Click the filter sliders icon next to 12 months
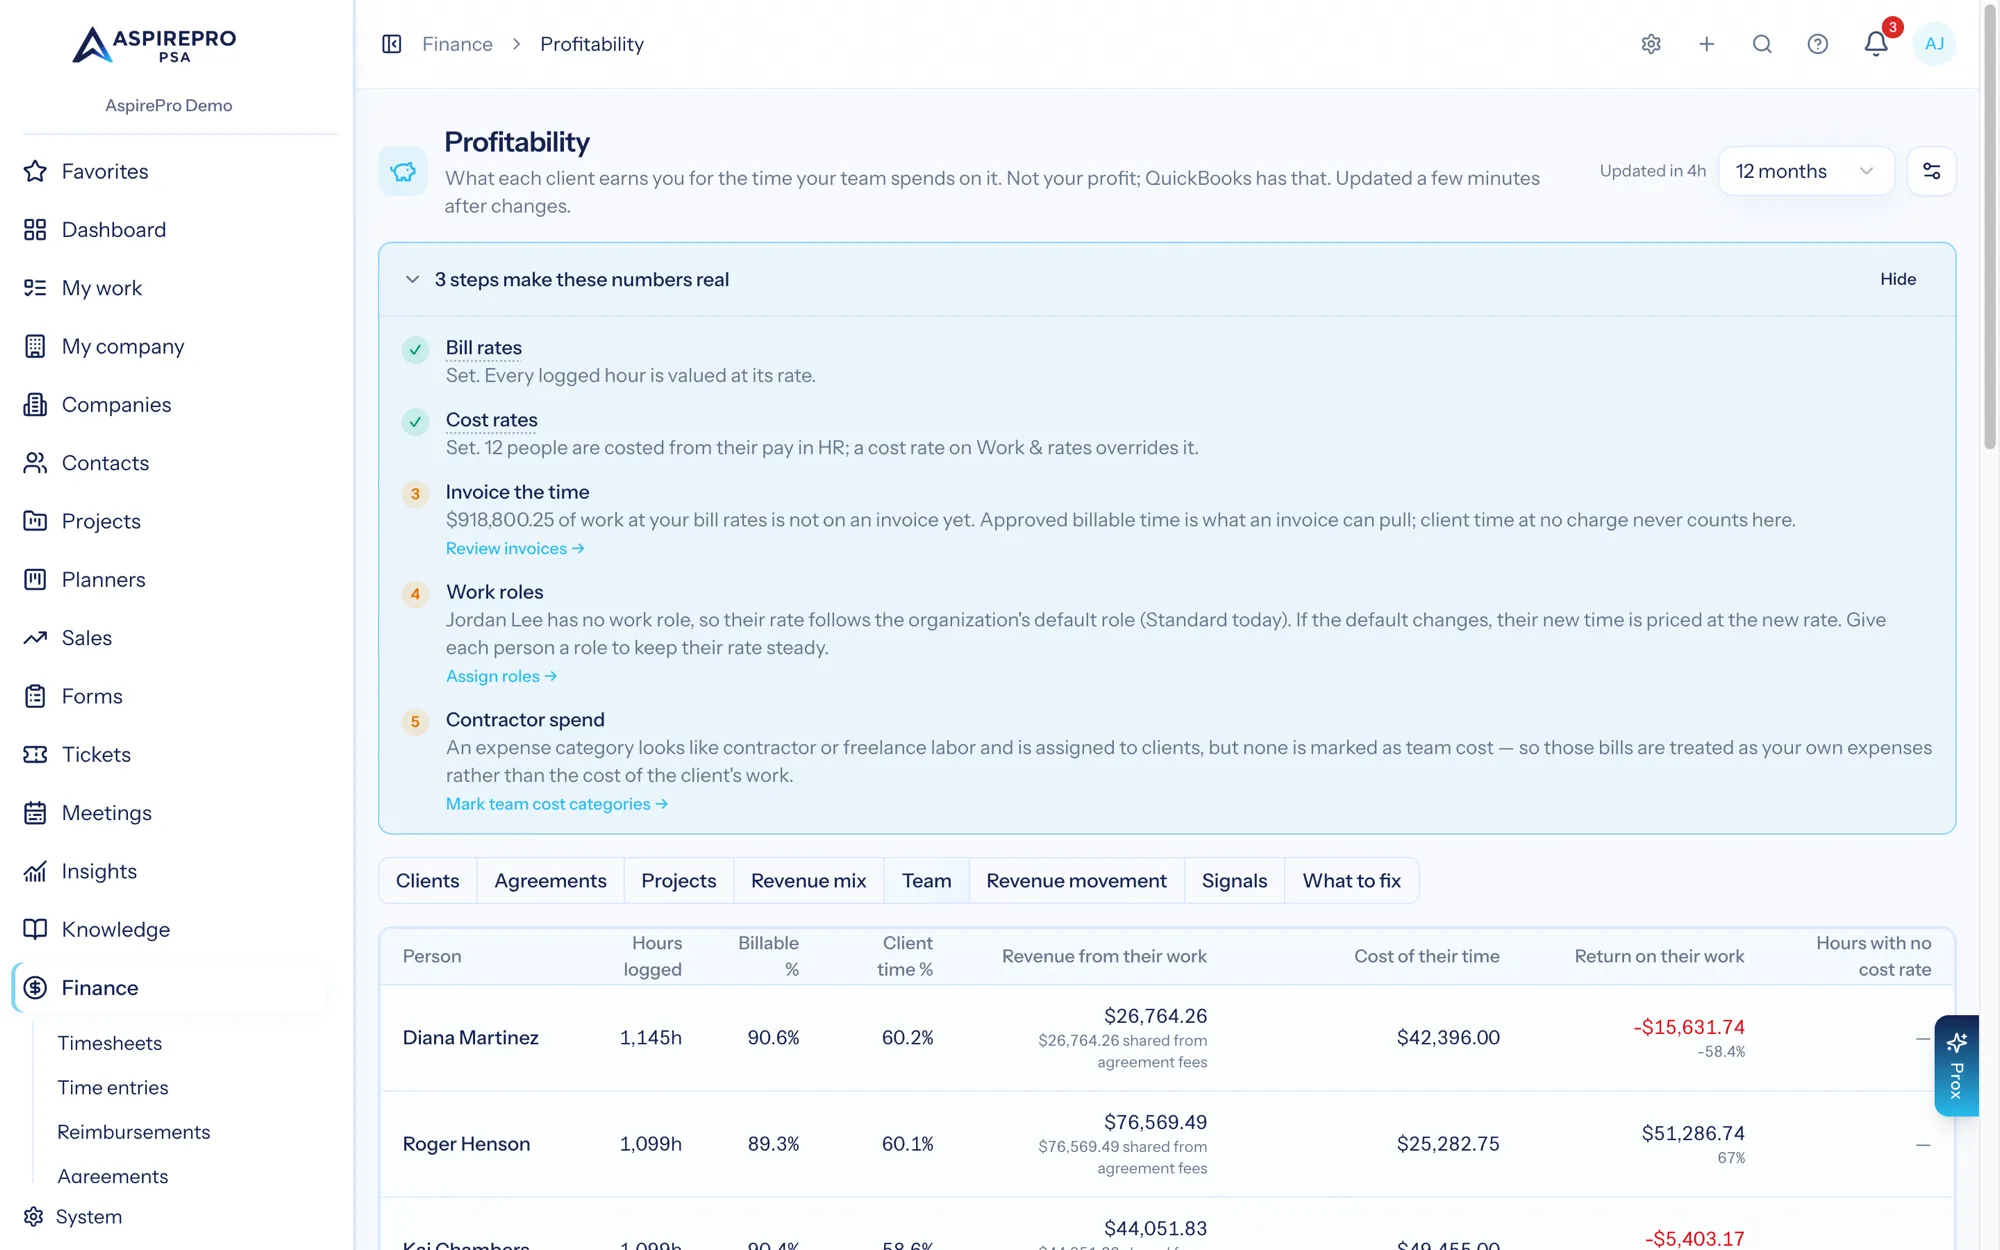2000x1250 pixels. coord(1932,171)
